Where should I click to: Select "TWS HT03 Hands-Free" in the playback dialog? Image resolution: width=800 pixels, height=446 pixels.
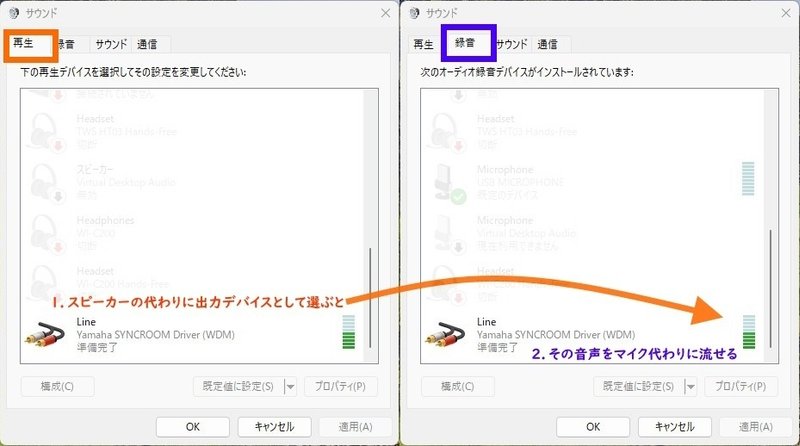pyautogui.click(x=127, y=132)
